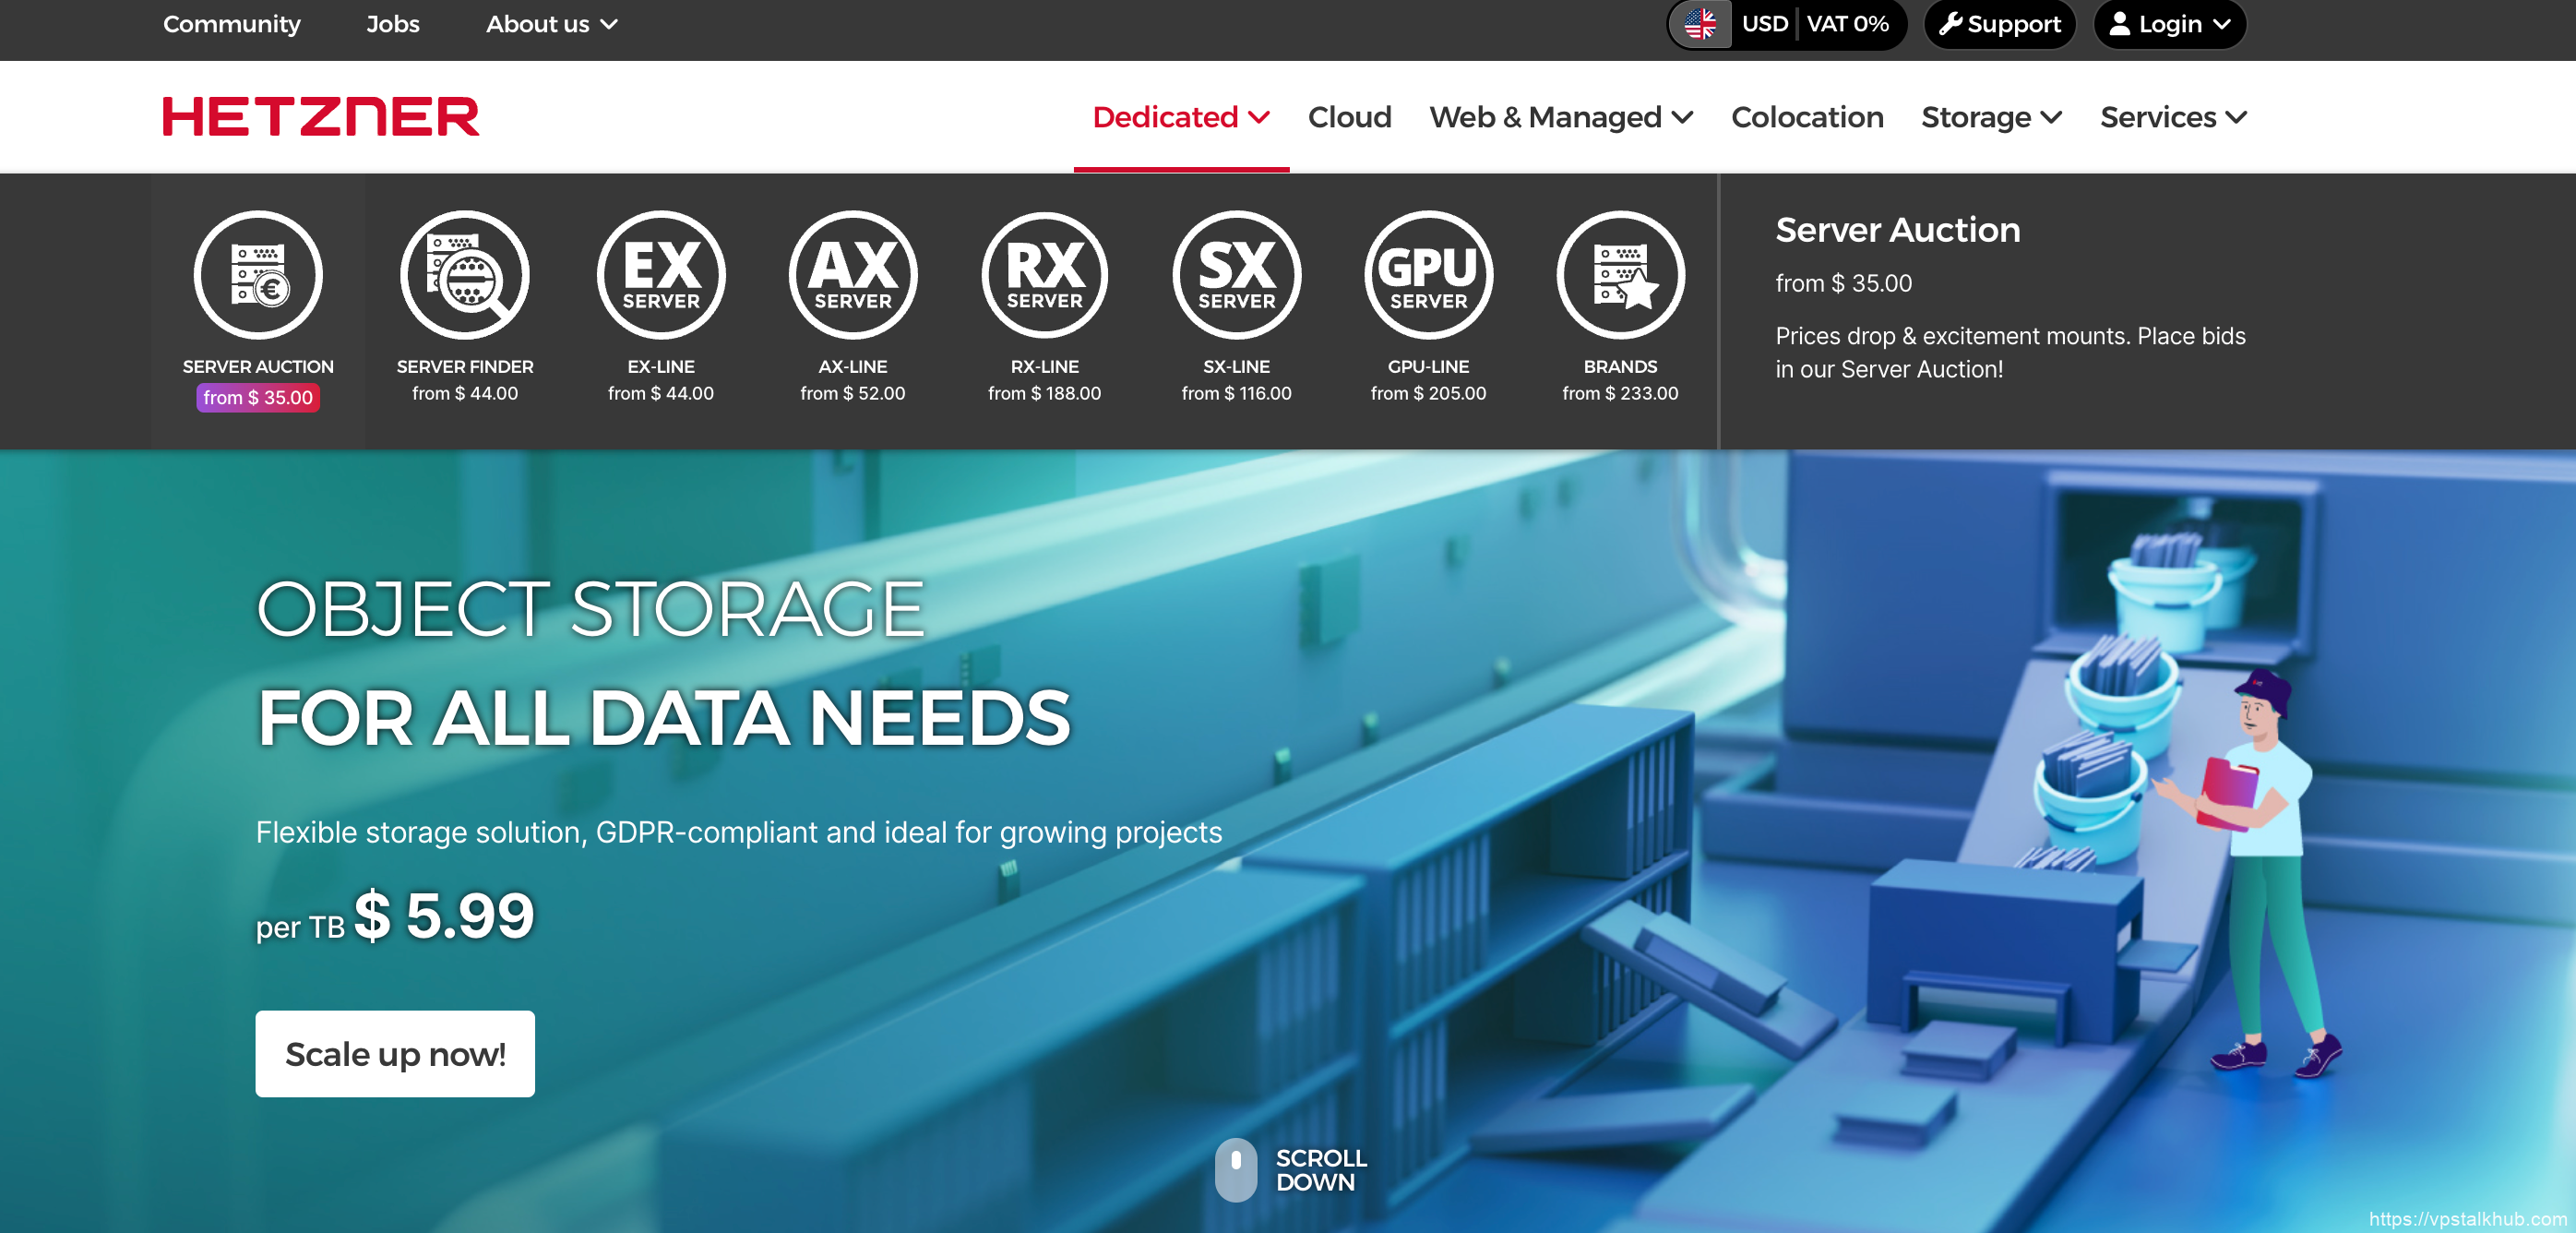Click the Server Finder magnifier icon
This screenshot has height=1233, width=2576.
[x=465, y=275]
